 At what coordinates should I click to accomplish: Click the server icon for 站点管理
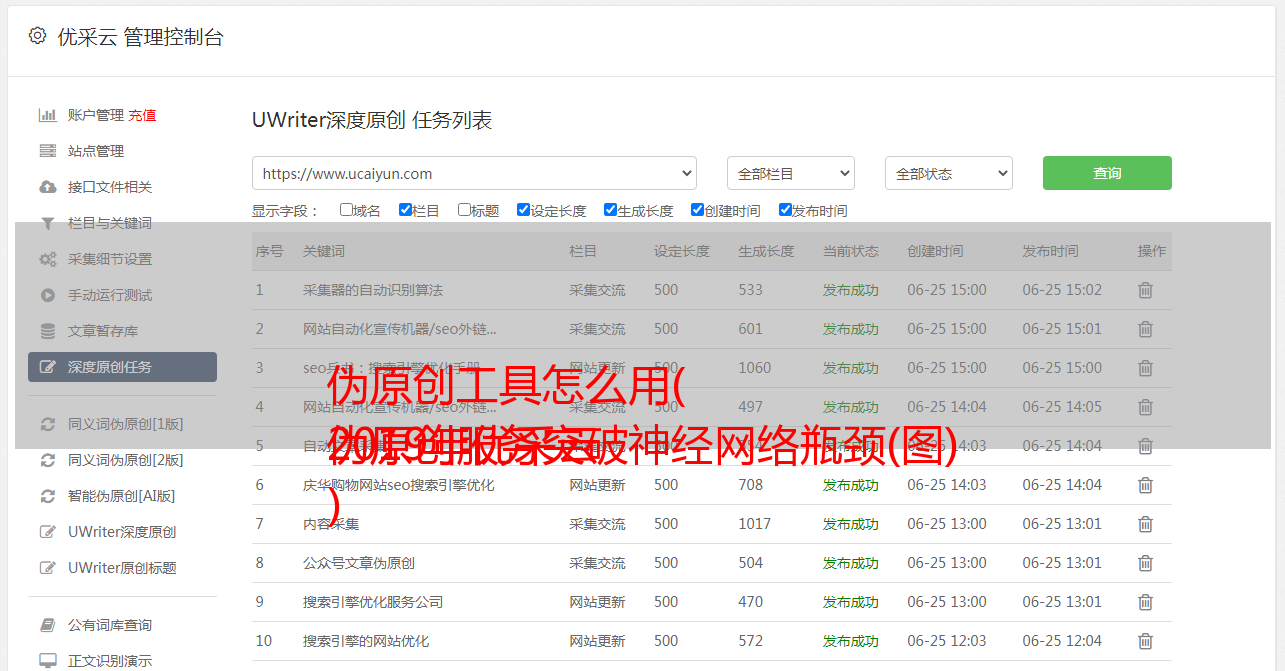pos(47,151)
